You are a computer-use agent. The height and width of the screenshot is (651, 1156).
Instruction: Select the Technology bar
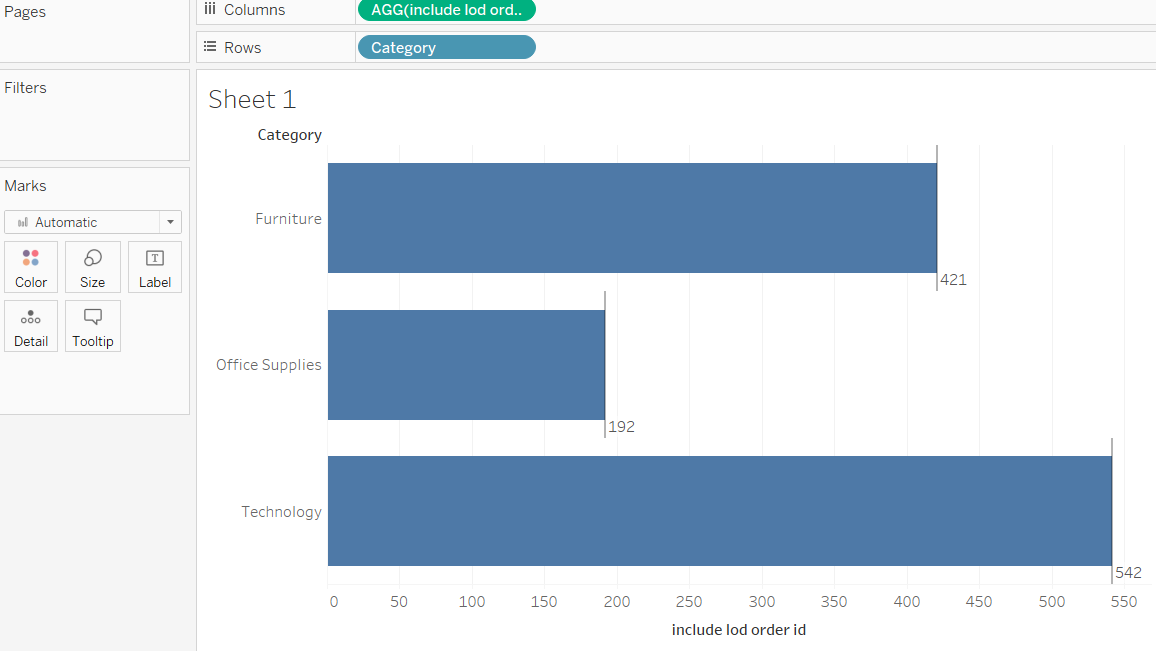720,511
